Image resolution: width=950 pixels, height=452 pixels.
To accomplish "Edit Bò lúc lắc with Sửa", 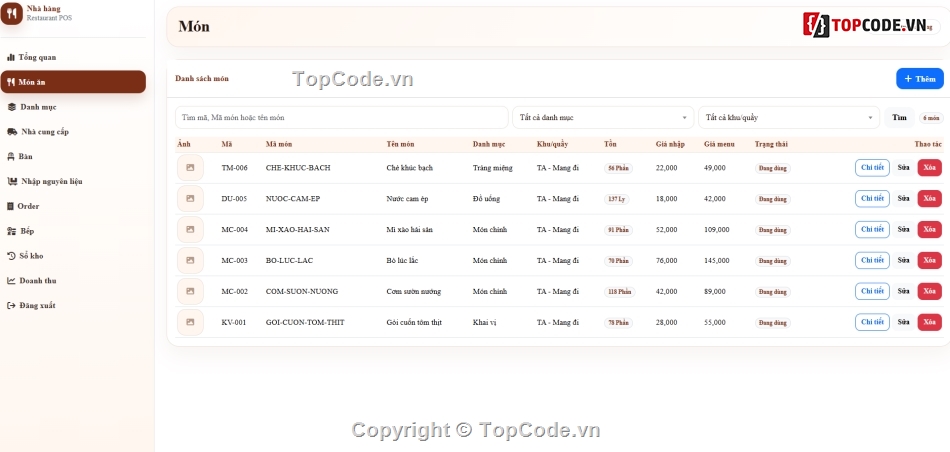I will pyautogui.click(x=903, y=261).
